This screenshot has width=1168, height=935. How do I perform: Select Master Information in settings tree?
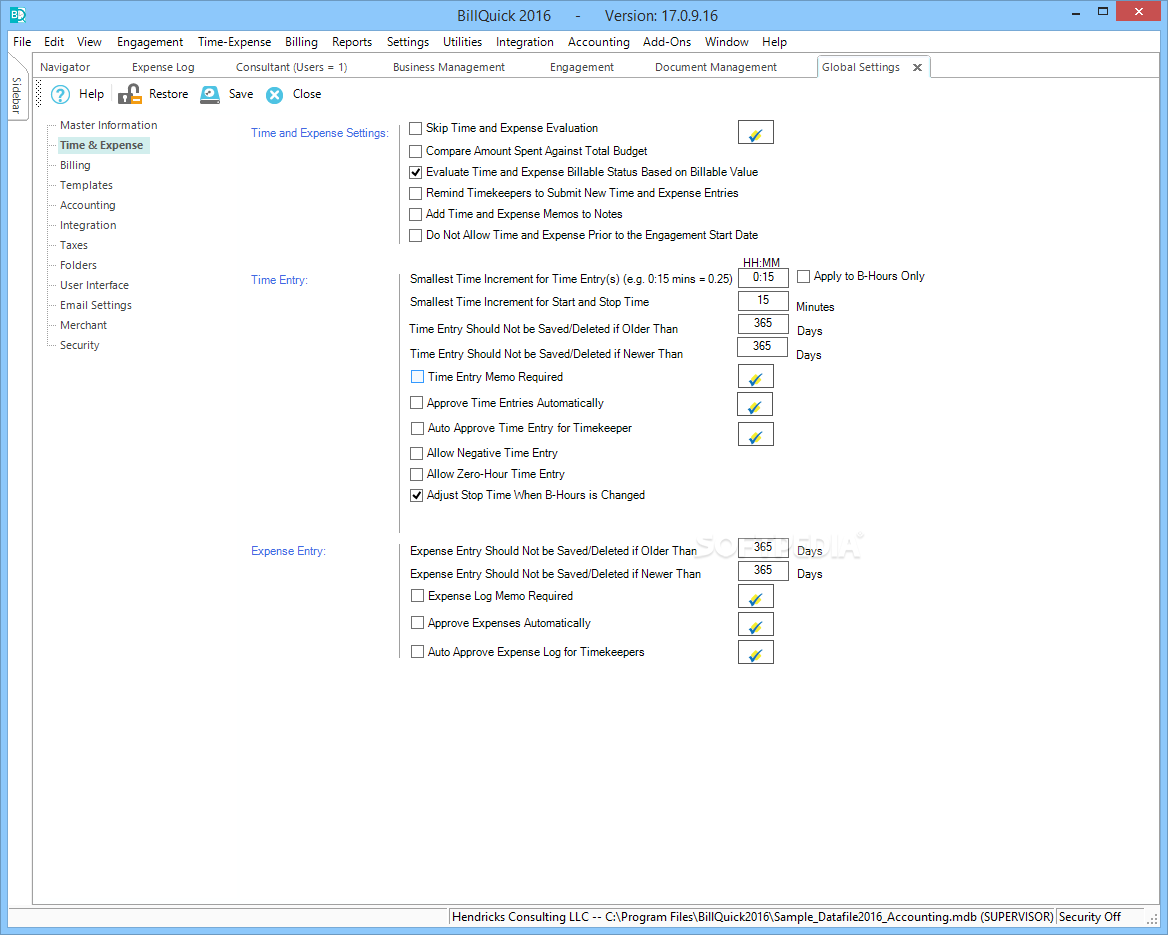pos(109,125)
